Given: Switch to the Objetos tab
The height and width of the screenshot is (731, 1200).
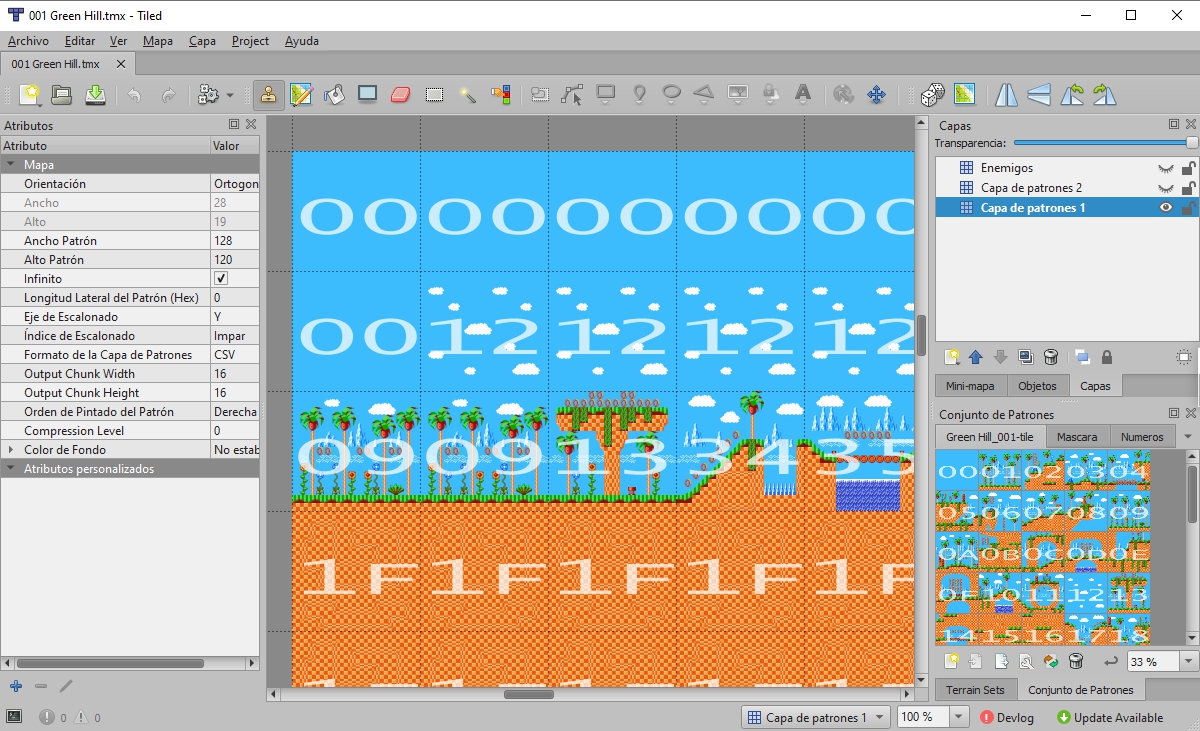Looking at the screenshot, I should pos(1037,385).
